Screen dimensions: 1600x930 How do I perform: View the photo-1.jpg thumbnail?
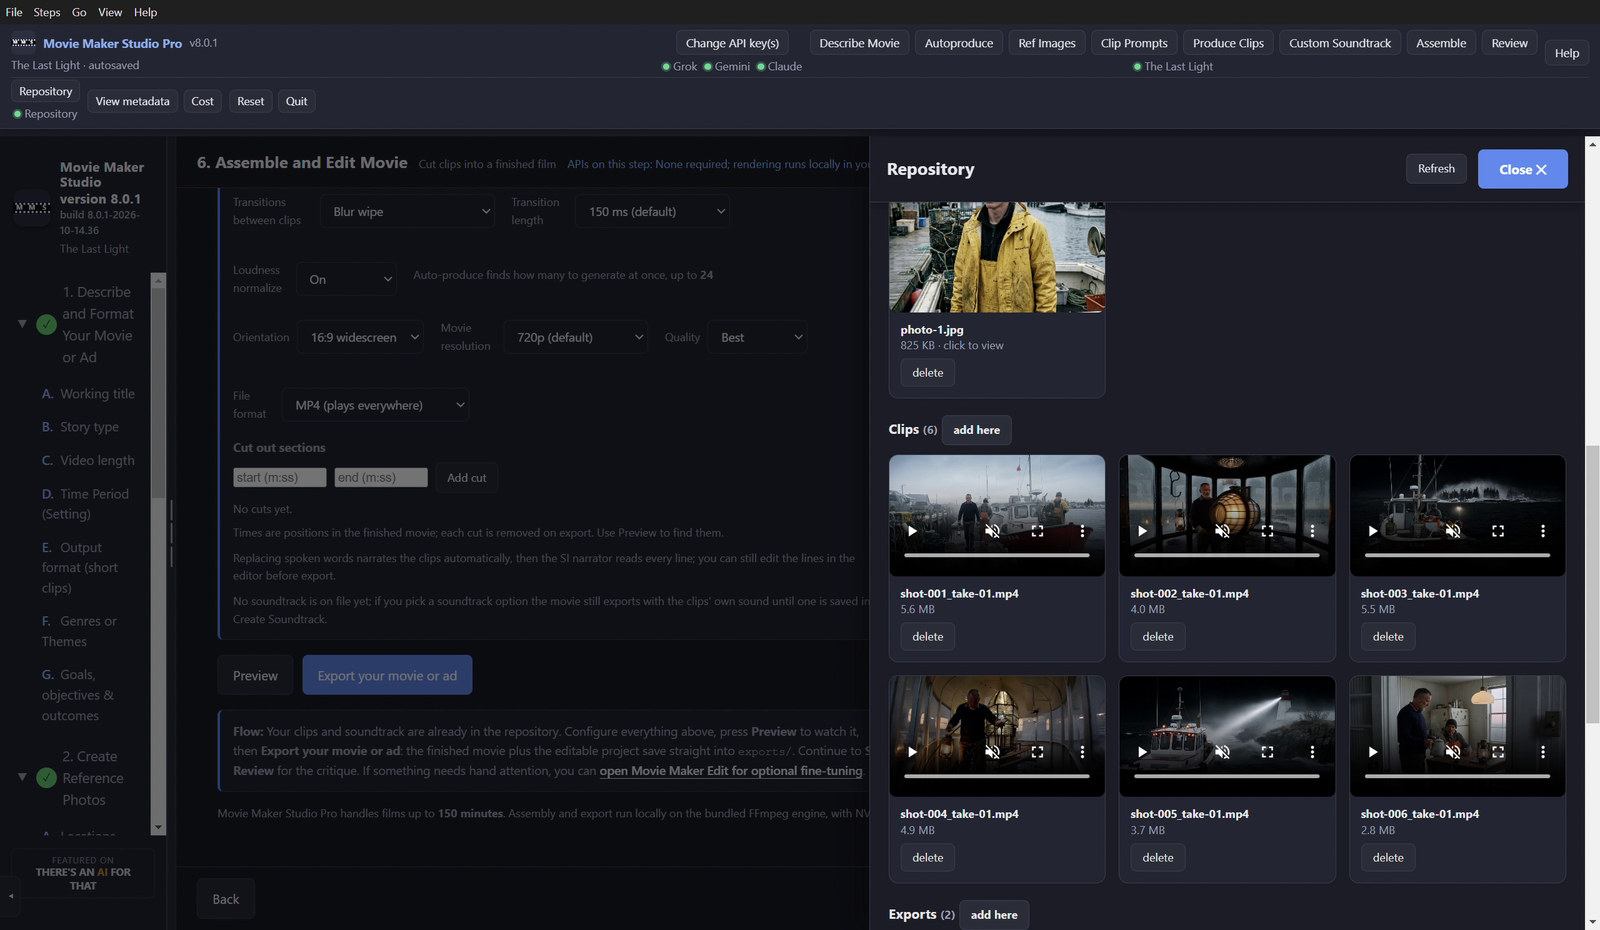point(997,257)
